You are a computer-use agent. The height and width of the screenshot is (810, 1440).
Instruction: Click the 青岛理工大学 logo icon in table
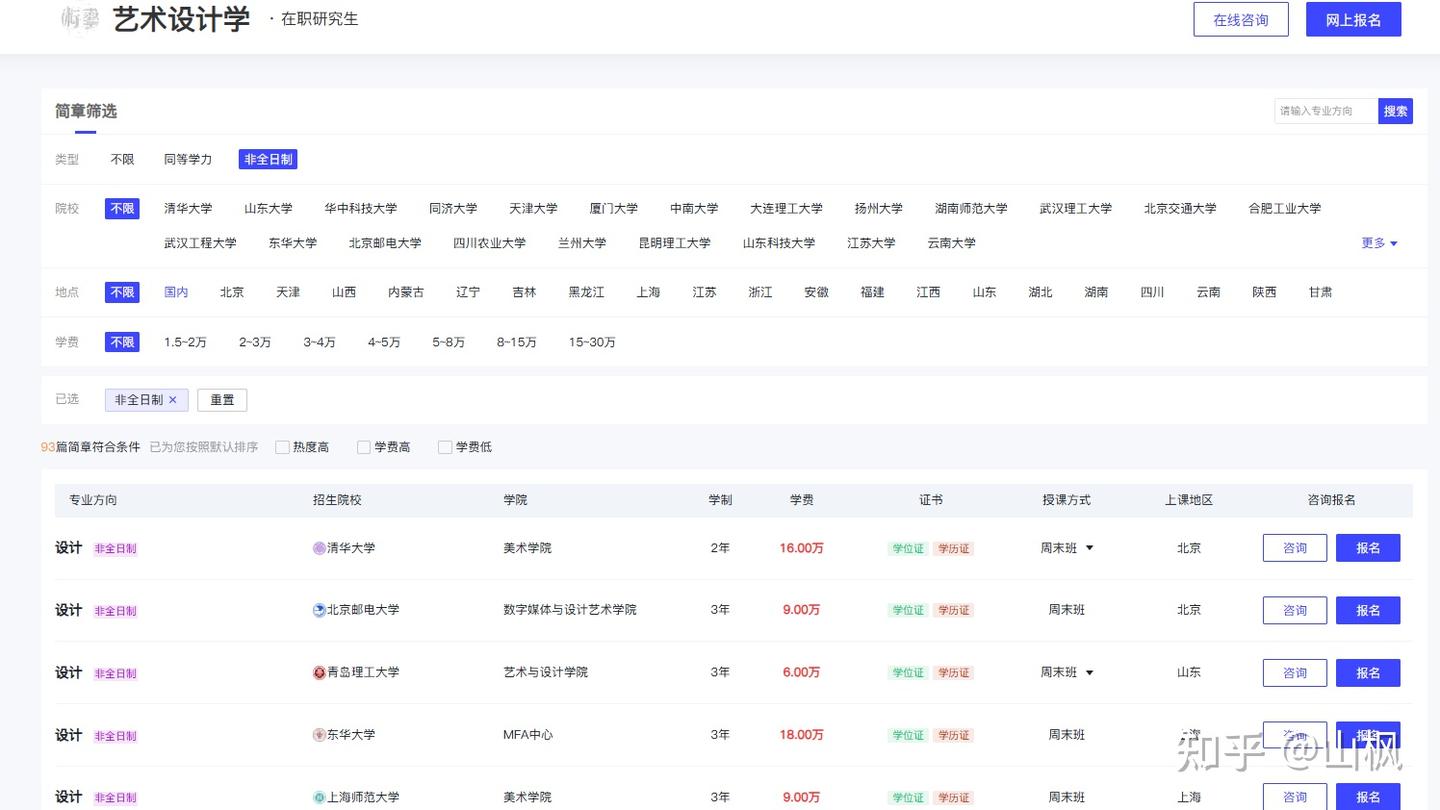pyautogui.click(x=319, y=673)
